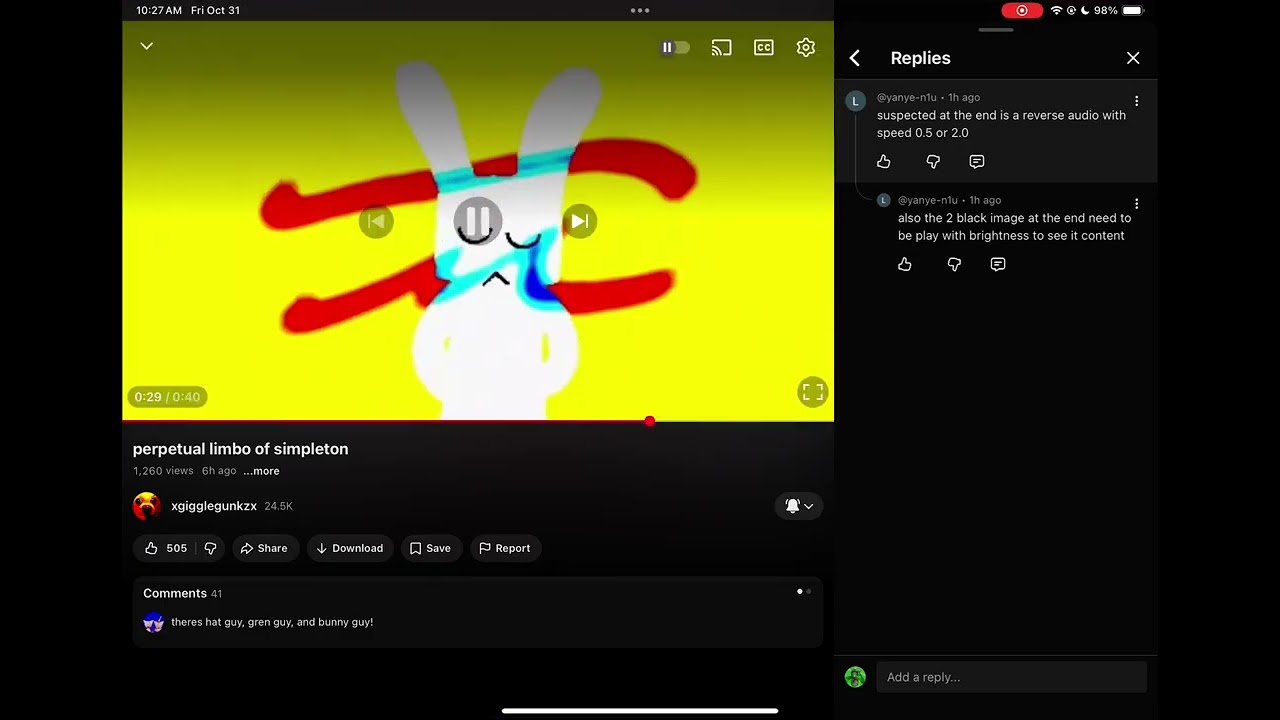Toggle closed captions CC
Image resolution: width=1280 pixels, height=720 pixels.
coord(763,47)
